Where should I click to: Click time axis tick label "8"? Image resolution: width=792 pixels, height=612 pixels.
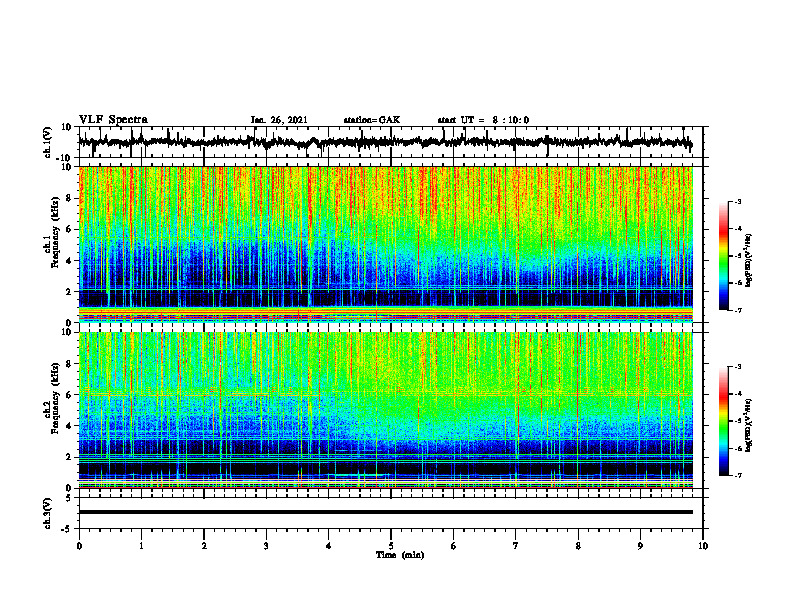(x=578, y=546)
